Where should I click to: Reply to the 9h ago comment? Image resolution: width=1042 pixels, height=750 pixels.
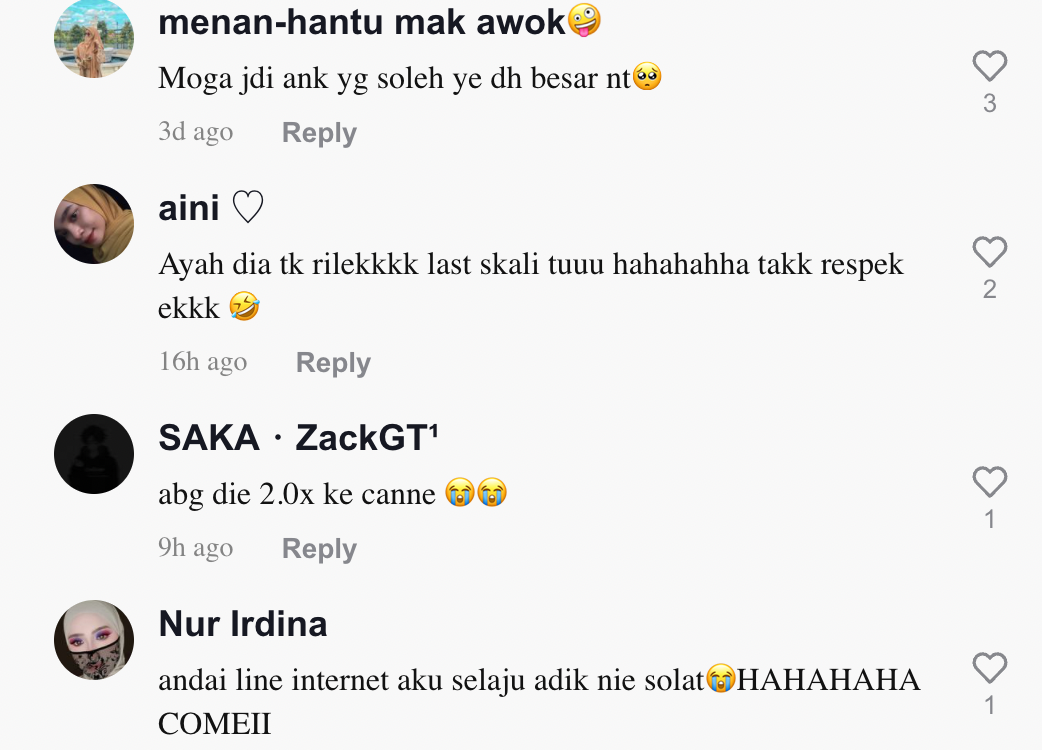click(x=319, y=549)
